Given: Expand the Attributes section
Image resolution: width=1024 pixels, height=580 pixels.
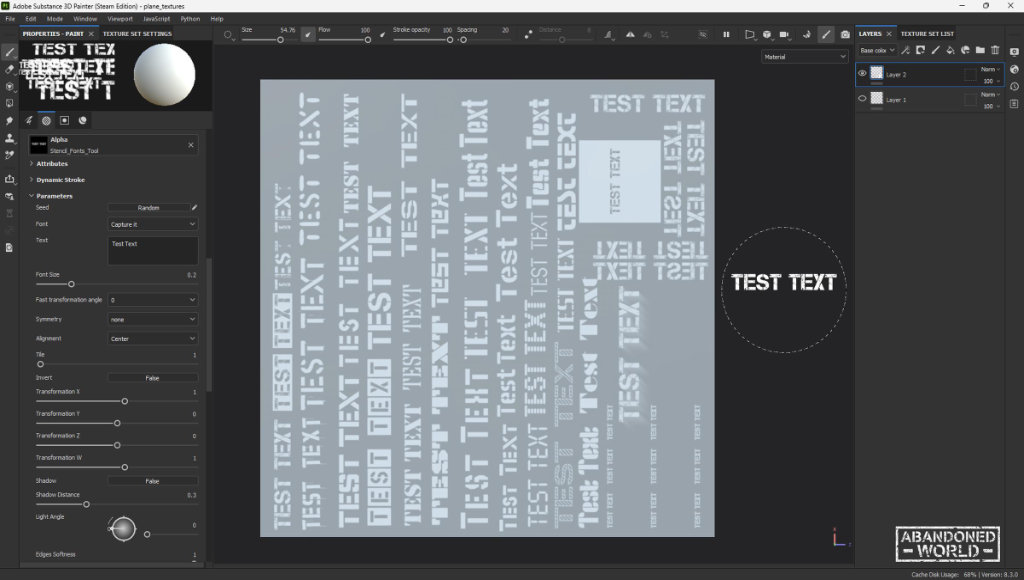Looking at the screenshot, I should pyautogui.click(x=52, y=164).
